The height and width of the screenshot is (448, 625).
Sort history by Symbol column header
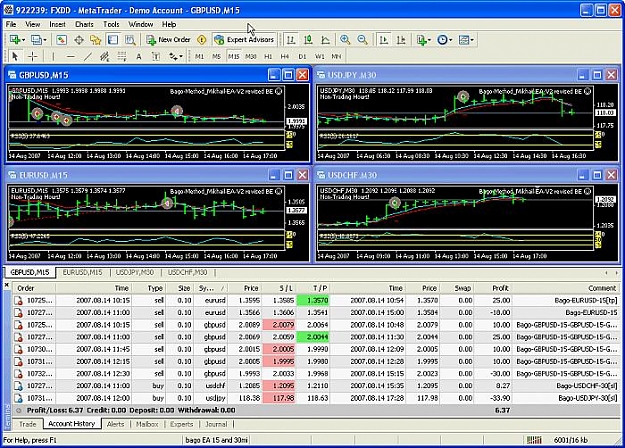210,288
